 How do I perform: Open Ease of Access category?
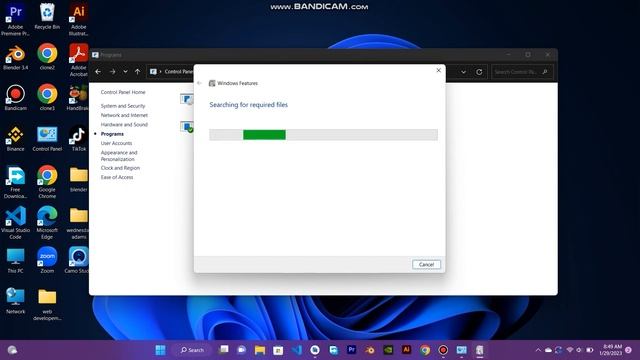(117, 177)
